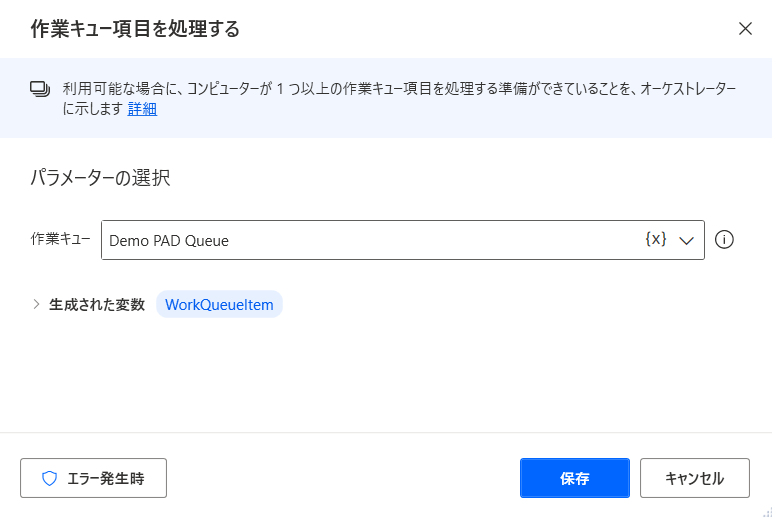Click the 保存 button
Viewport: 772px width, 518px height.
575,478
